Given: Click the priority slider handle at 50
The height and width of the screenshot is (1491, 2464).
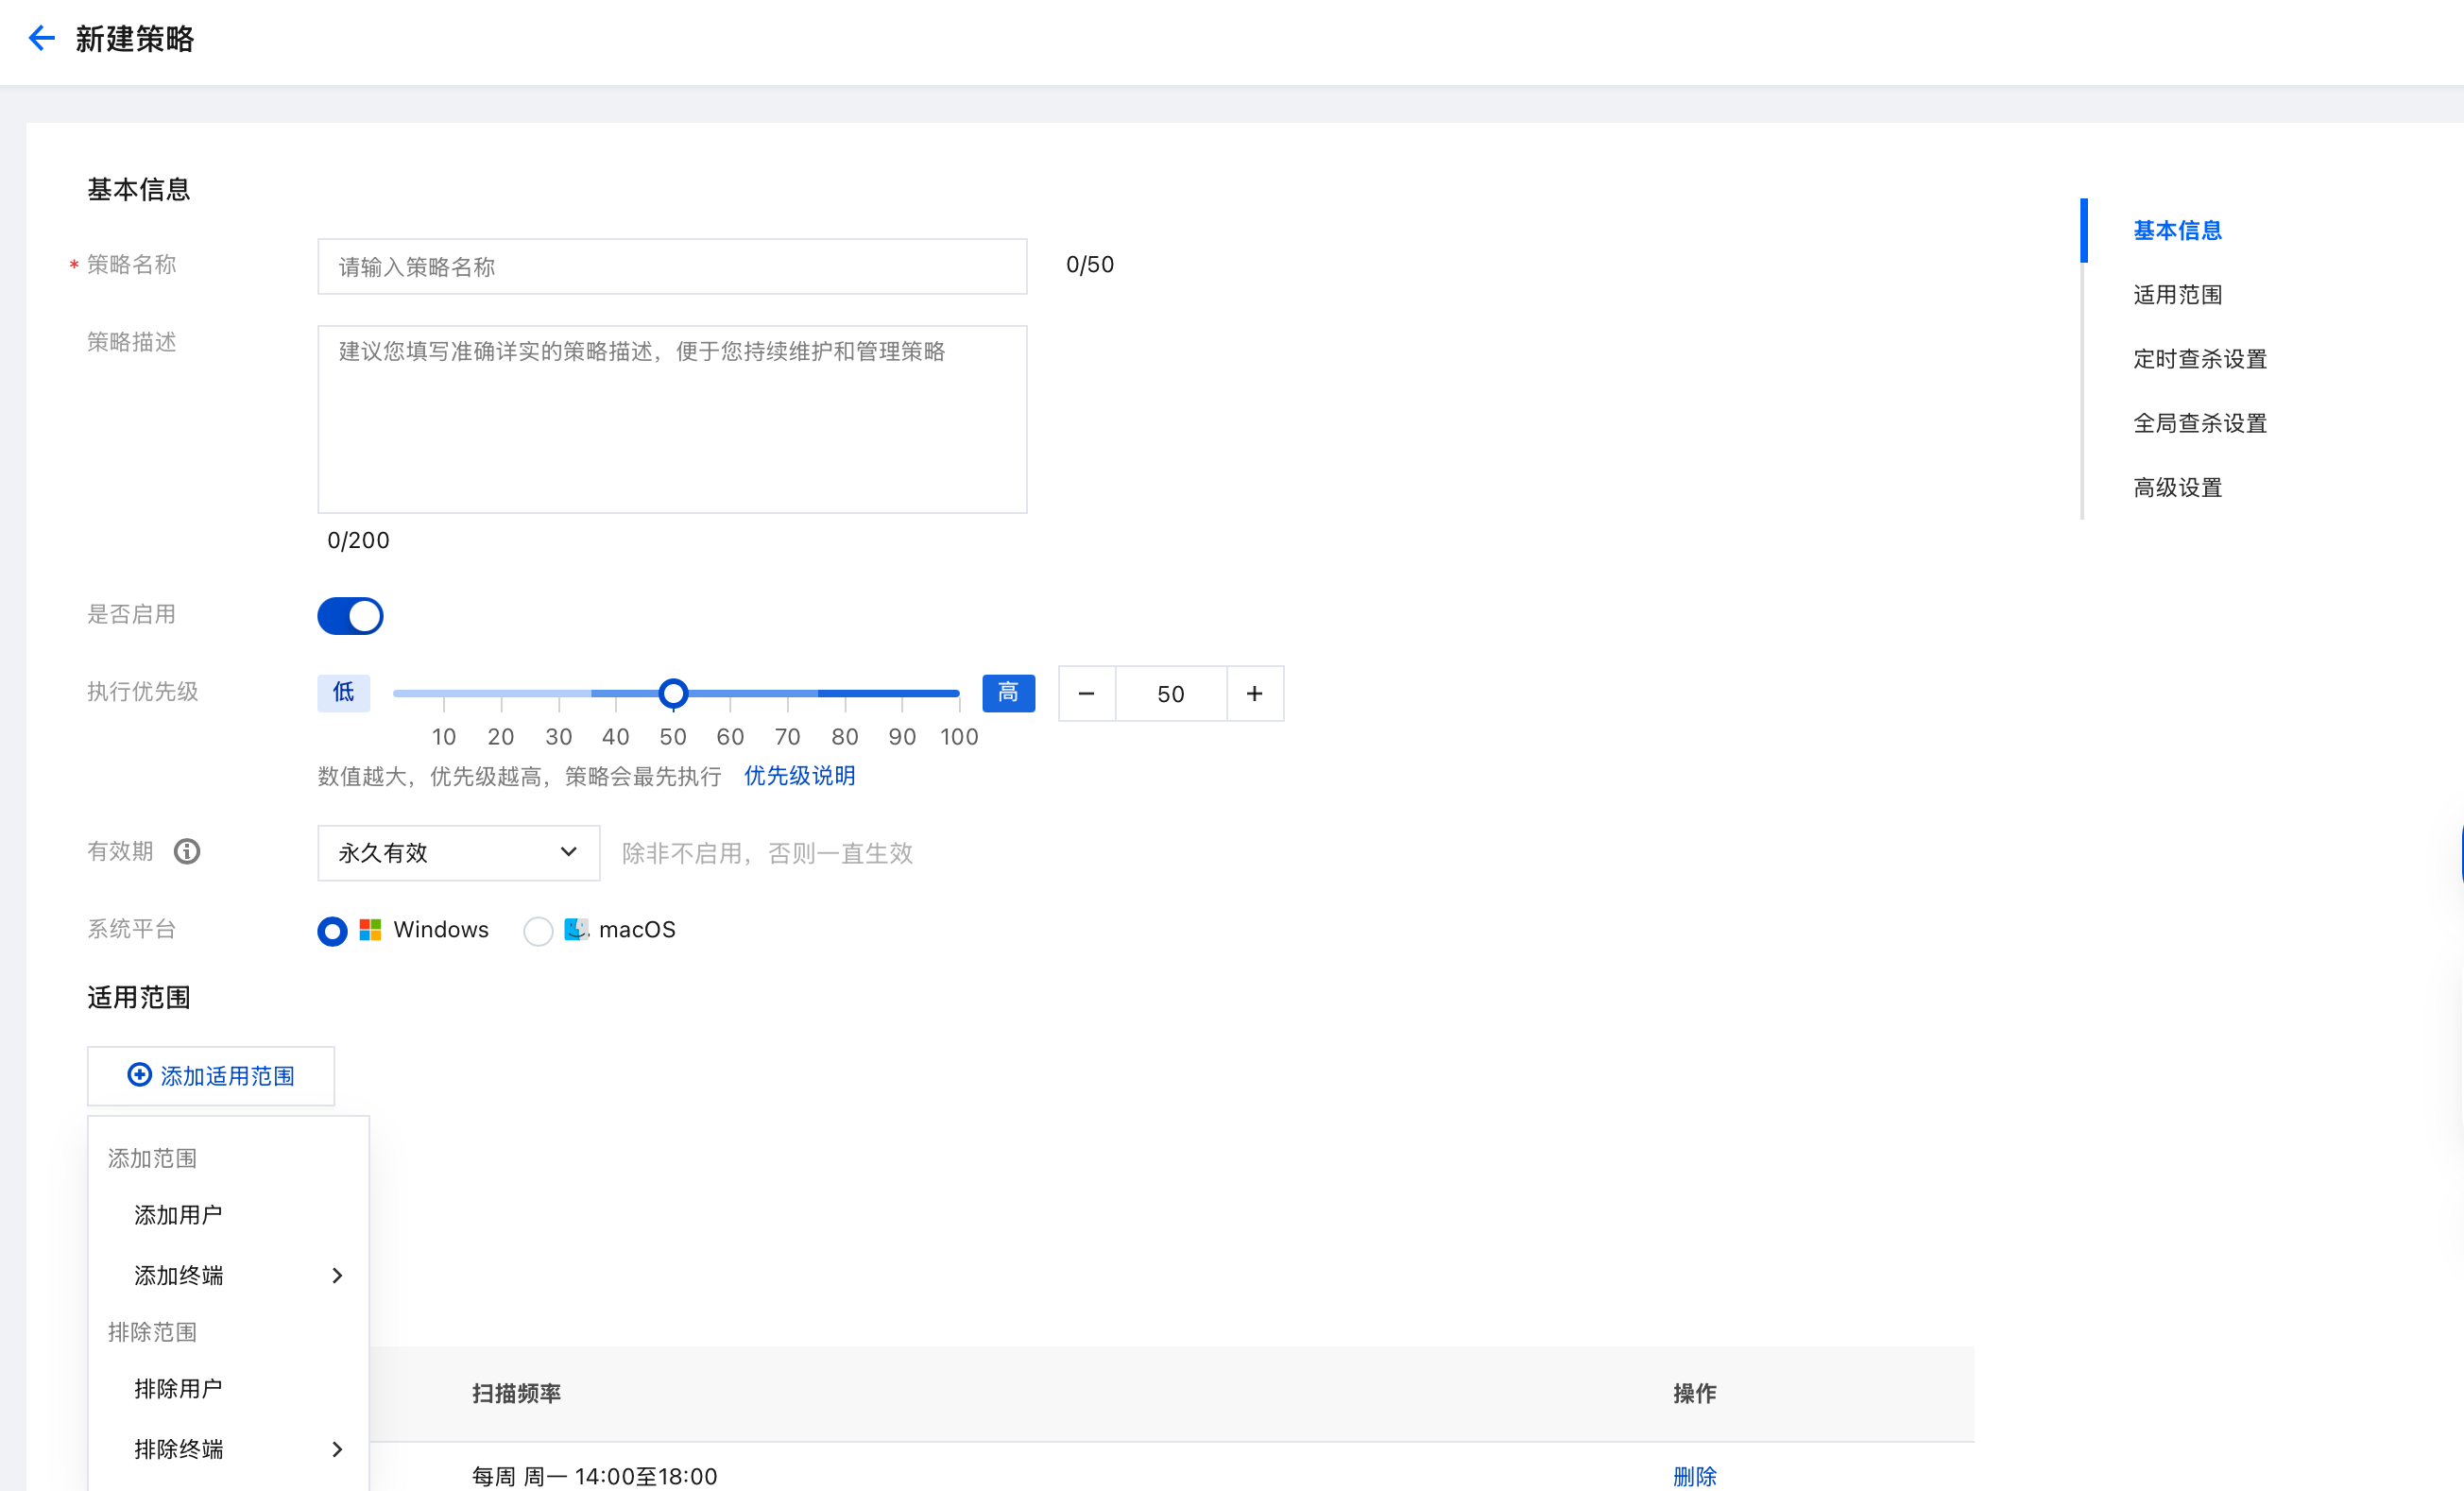Looking at the screenshot, I should [673, 693].
